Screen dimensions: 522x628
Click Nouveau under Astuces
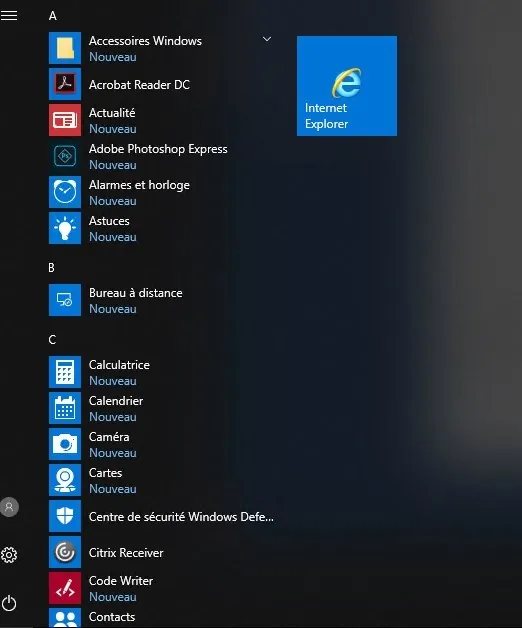(x=113, y=237)
